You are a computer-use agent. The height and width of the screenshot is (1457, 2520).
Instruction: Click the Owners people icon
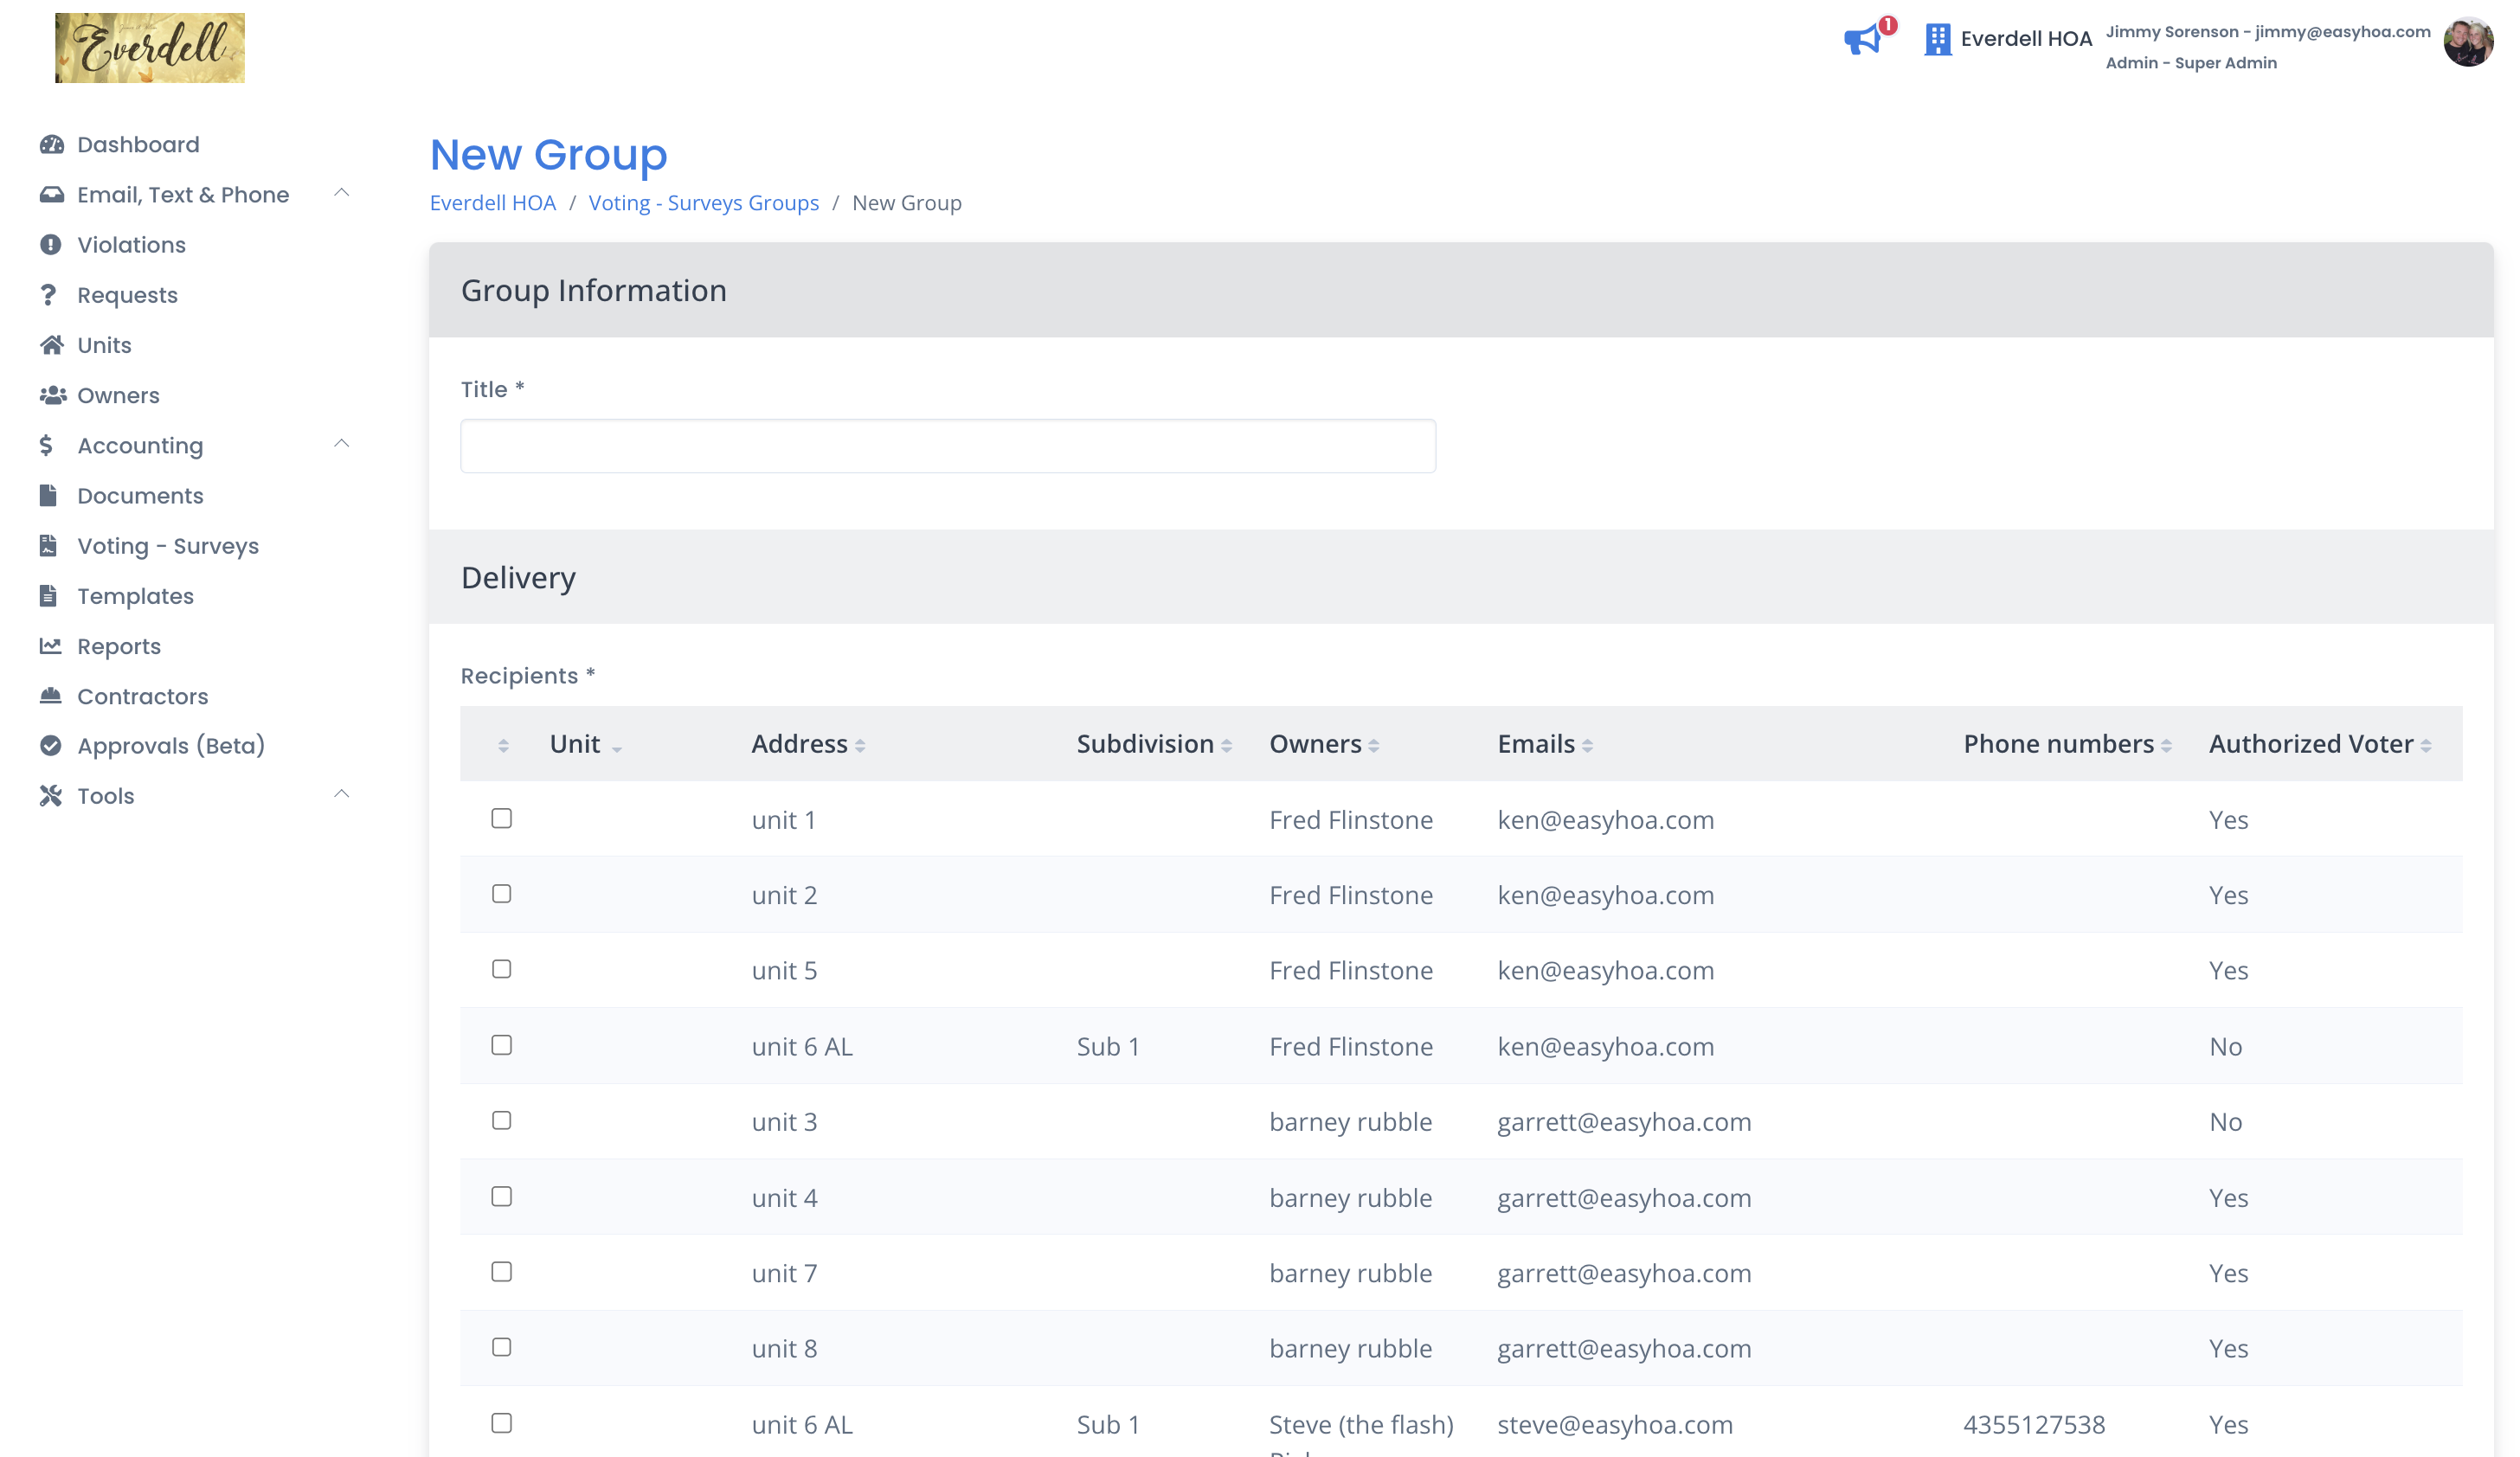tap(52, 395)
